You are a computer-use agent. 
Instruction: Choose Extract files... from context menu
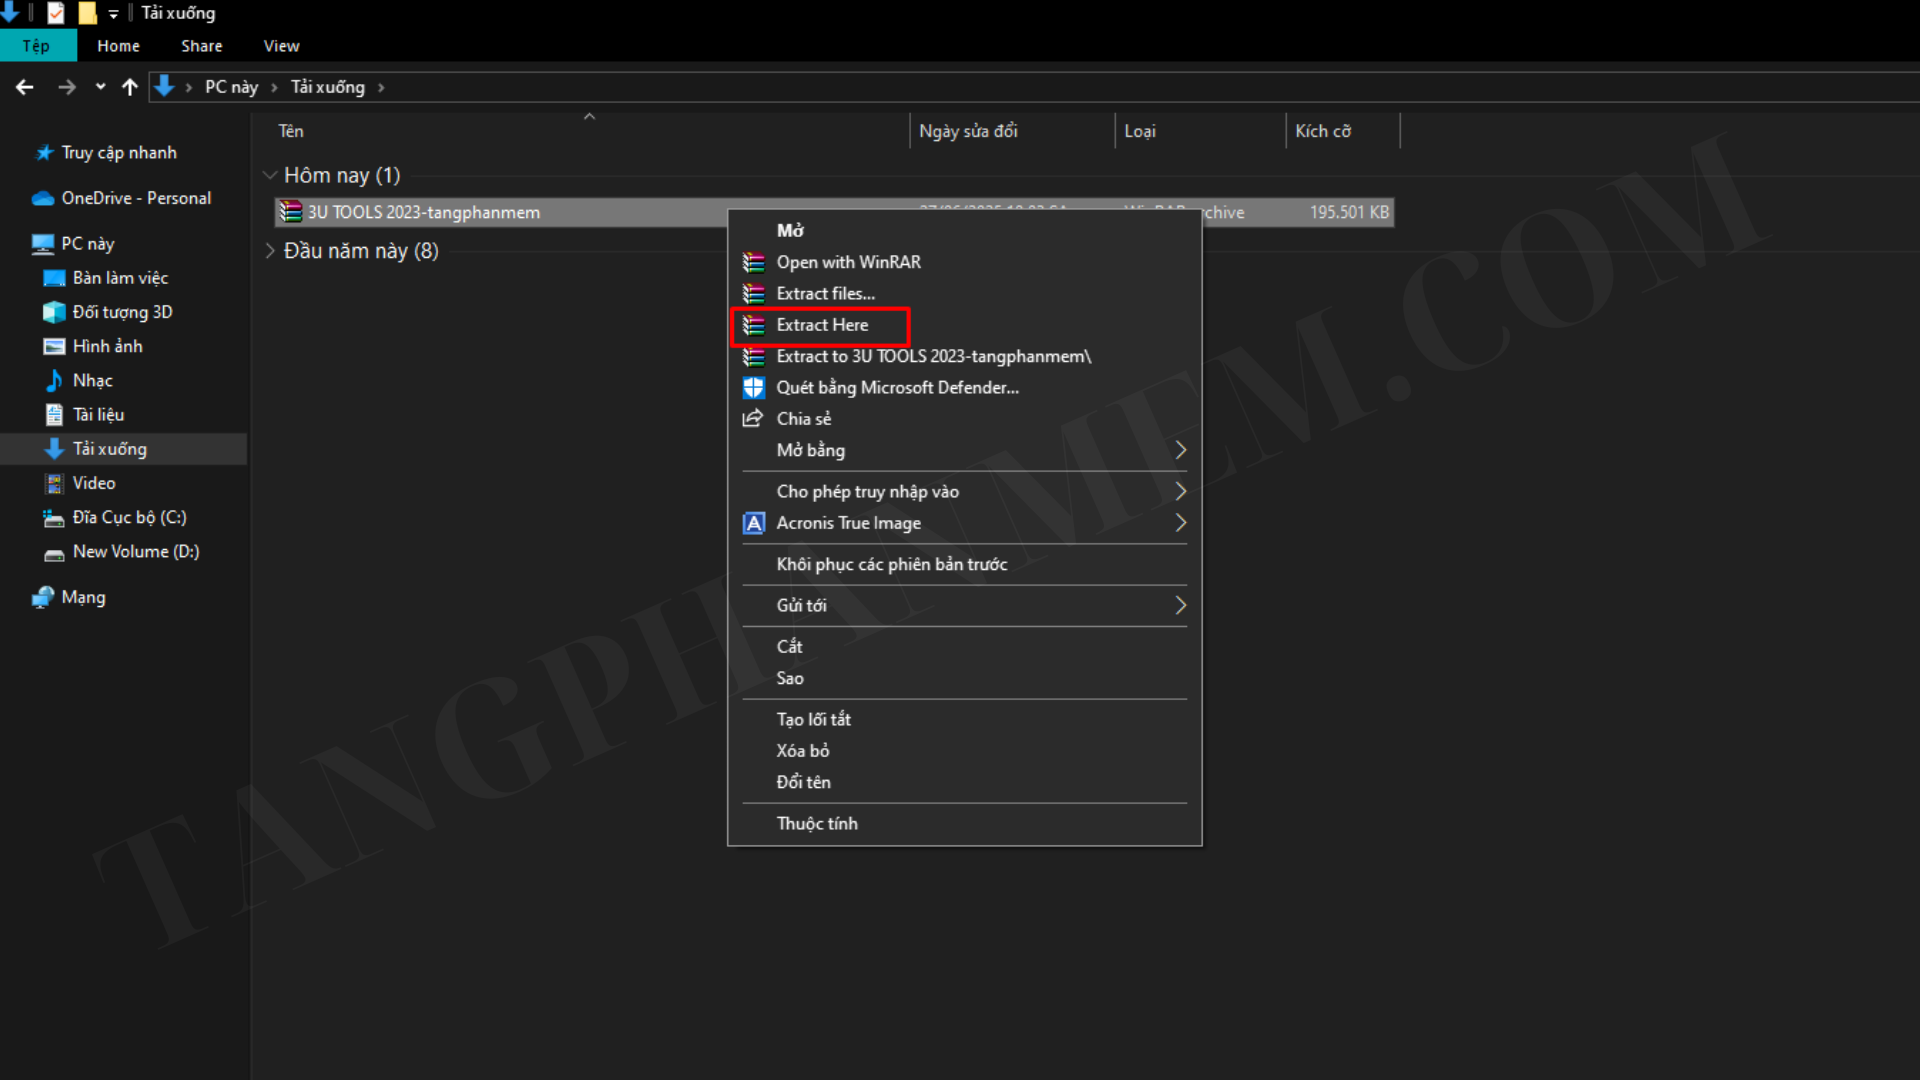[x=825, y=293]
